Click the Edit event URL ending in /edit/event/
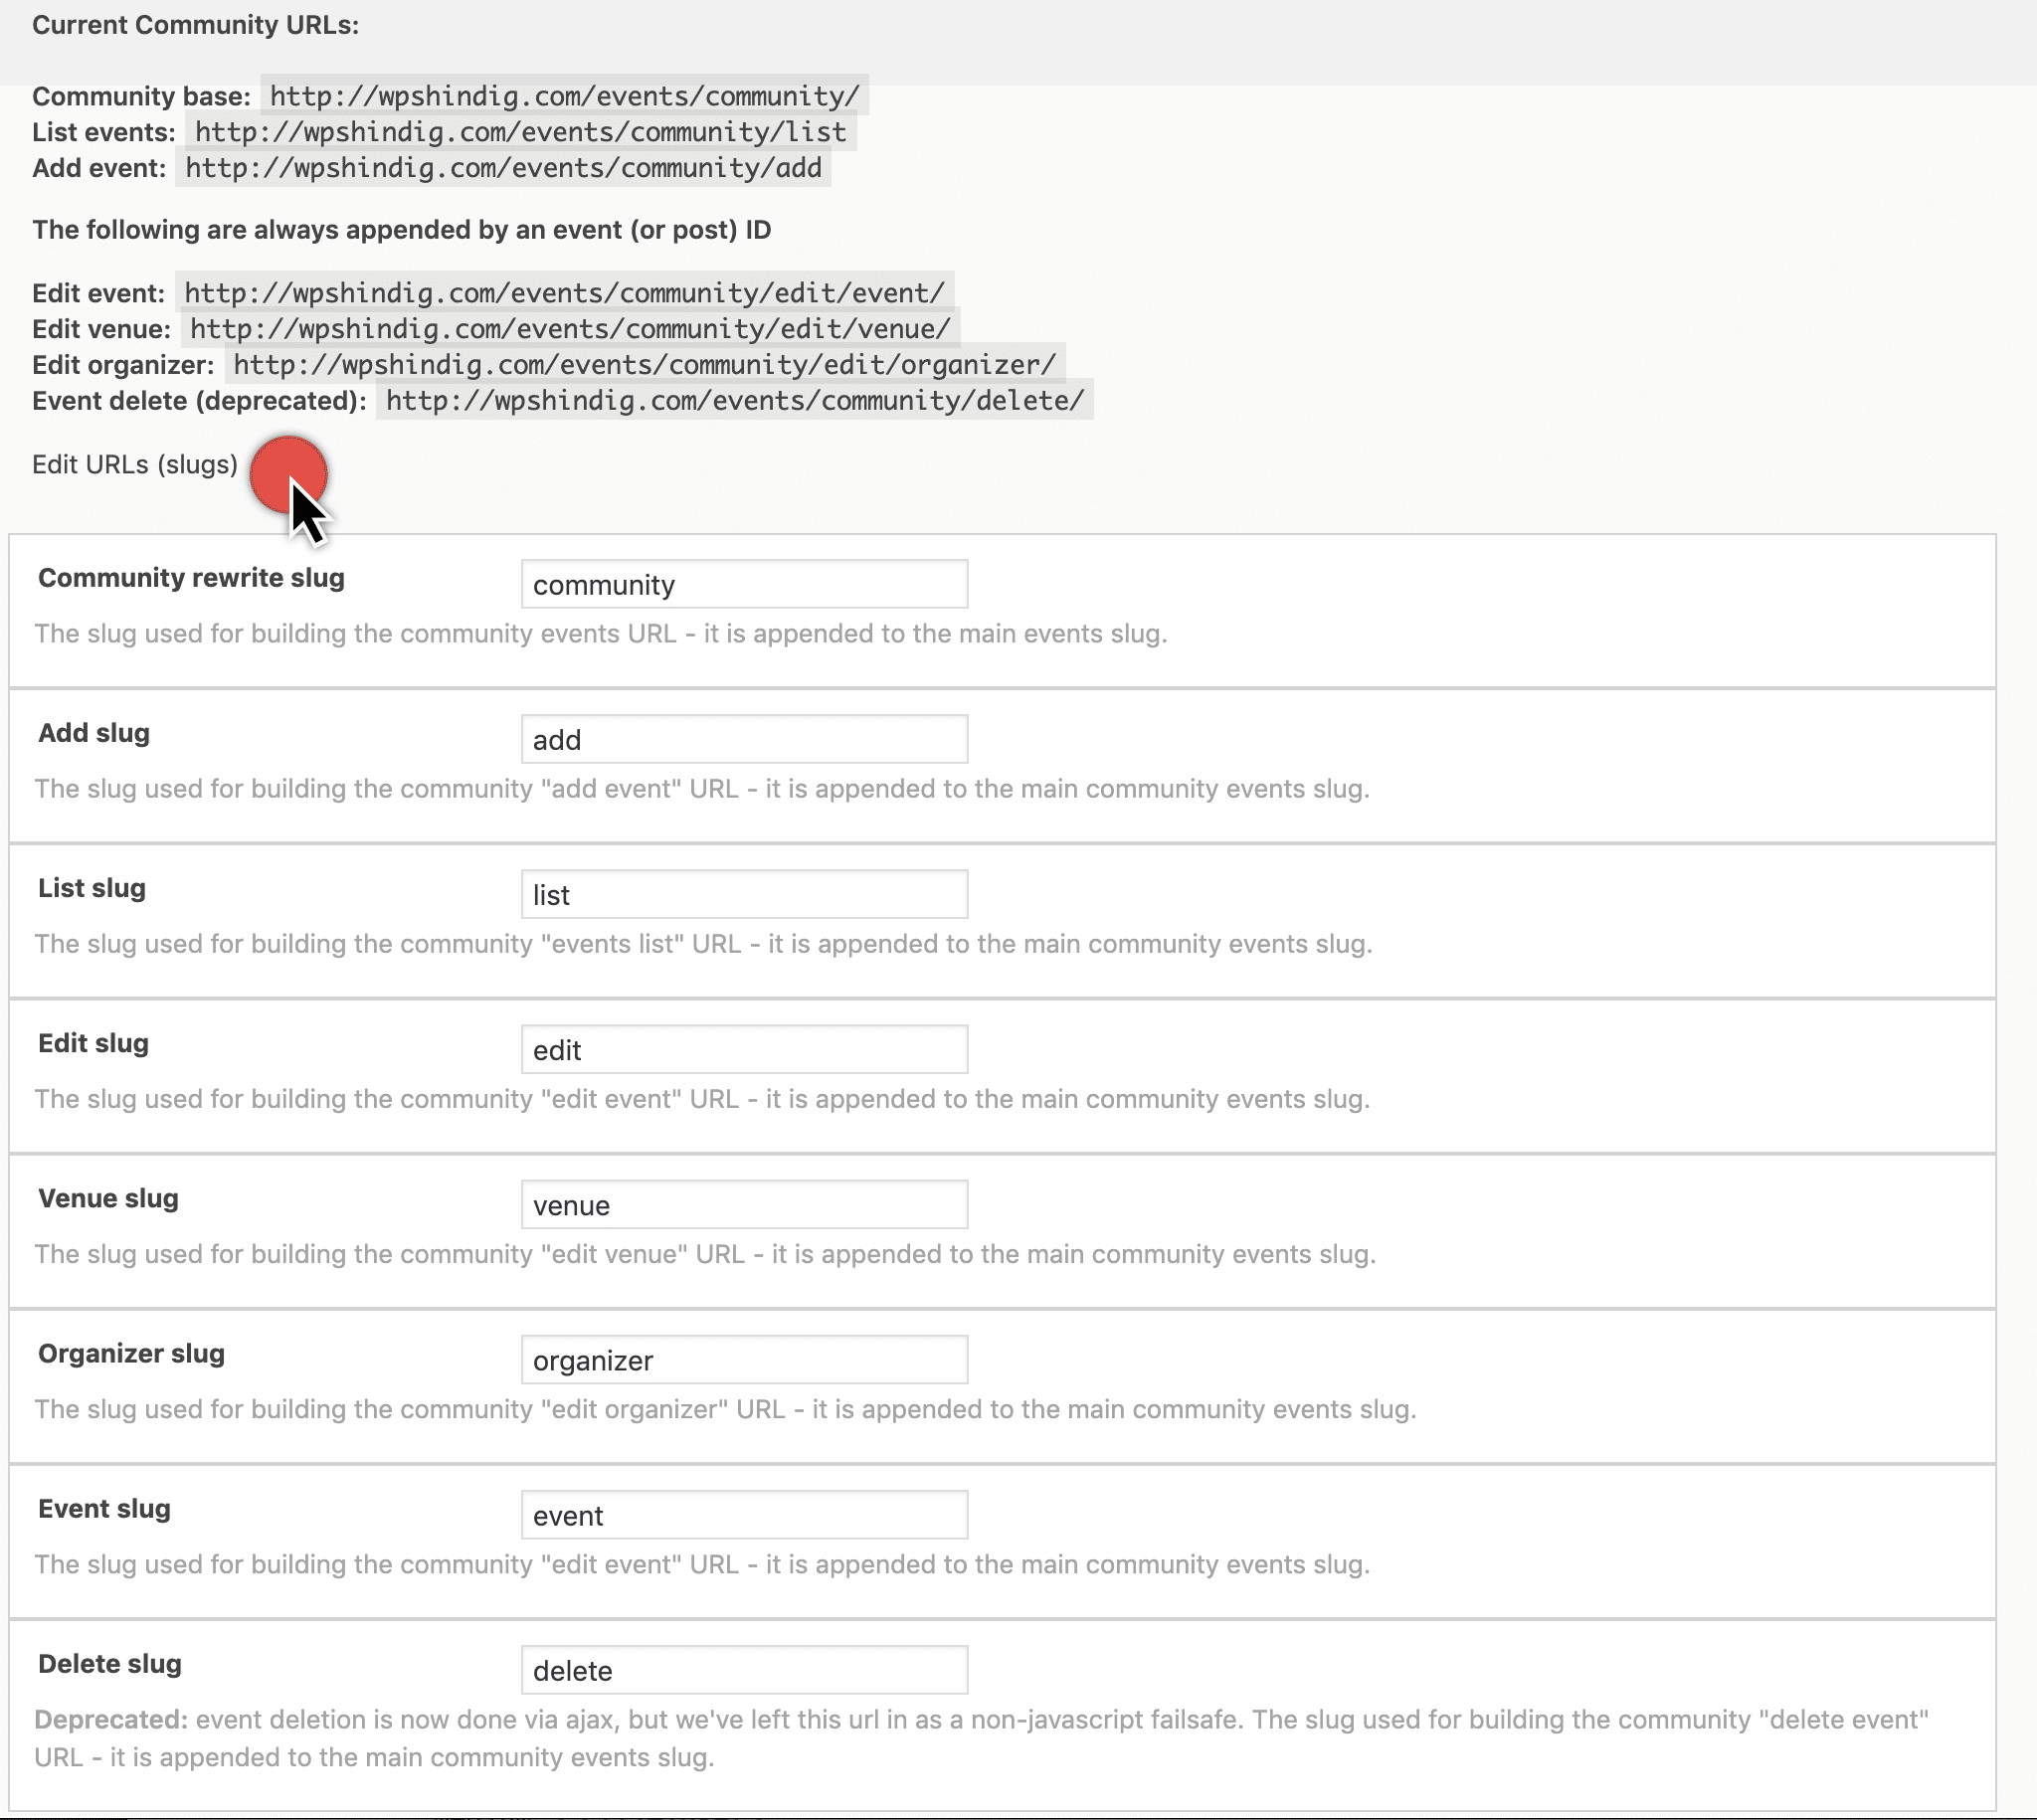Screen dimensions: 2037x1820 pyautogui.click(x=565, y=293)
